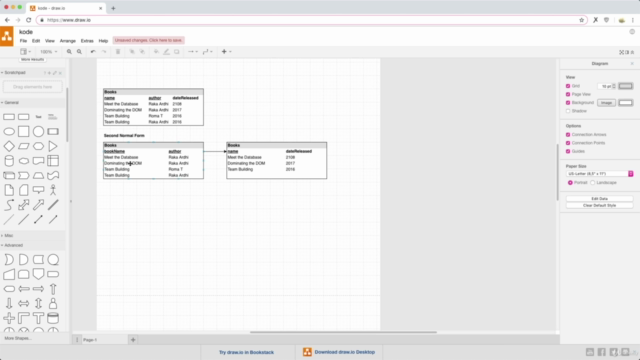Click Unsaved changes save notice
Viewport: 640px width, 360px height.
[149, 40]
